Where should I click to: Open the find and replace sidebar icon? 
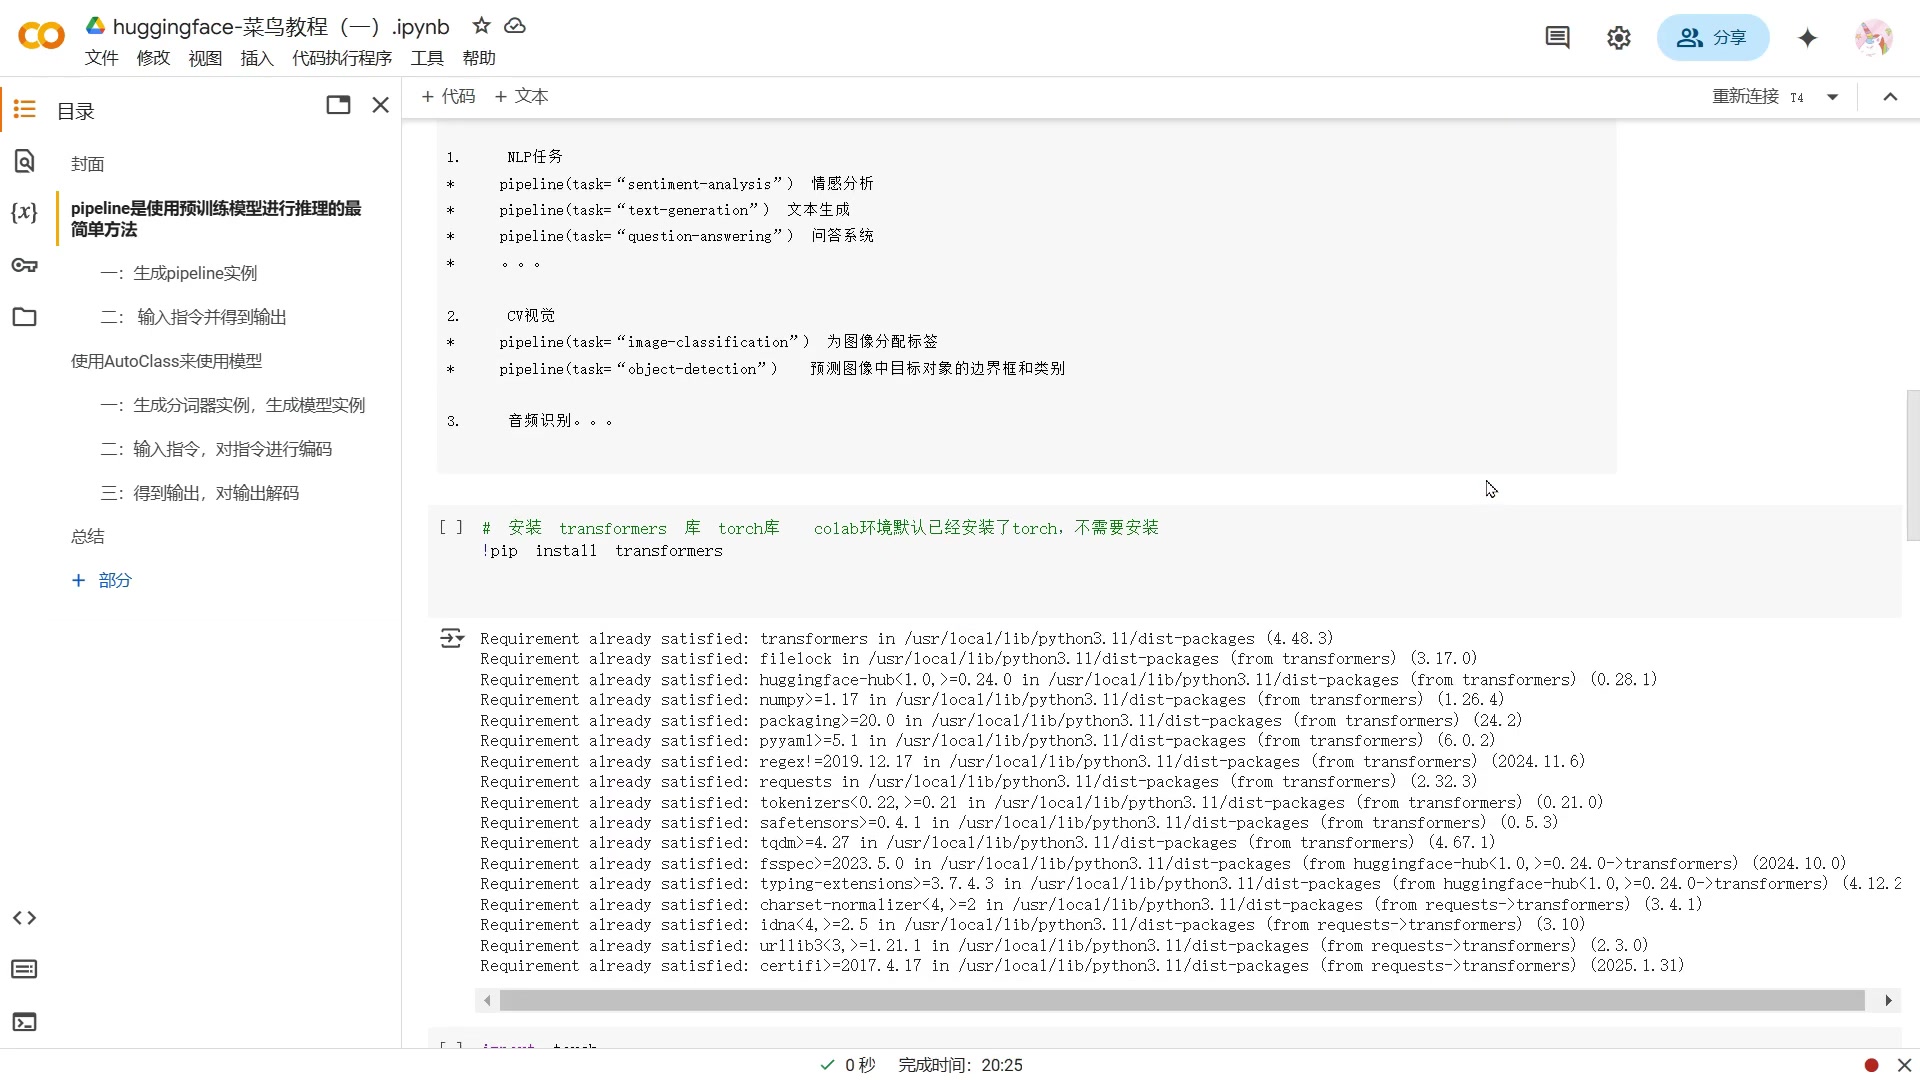click(25, 161)
